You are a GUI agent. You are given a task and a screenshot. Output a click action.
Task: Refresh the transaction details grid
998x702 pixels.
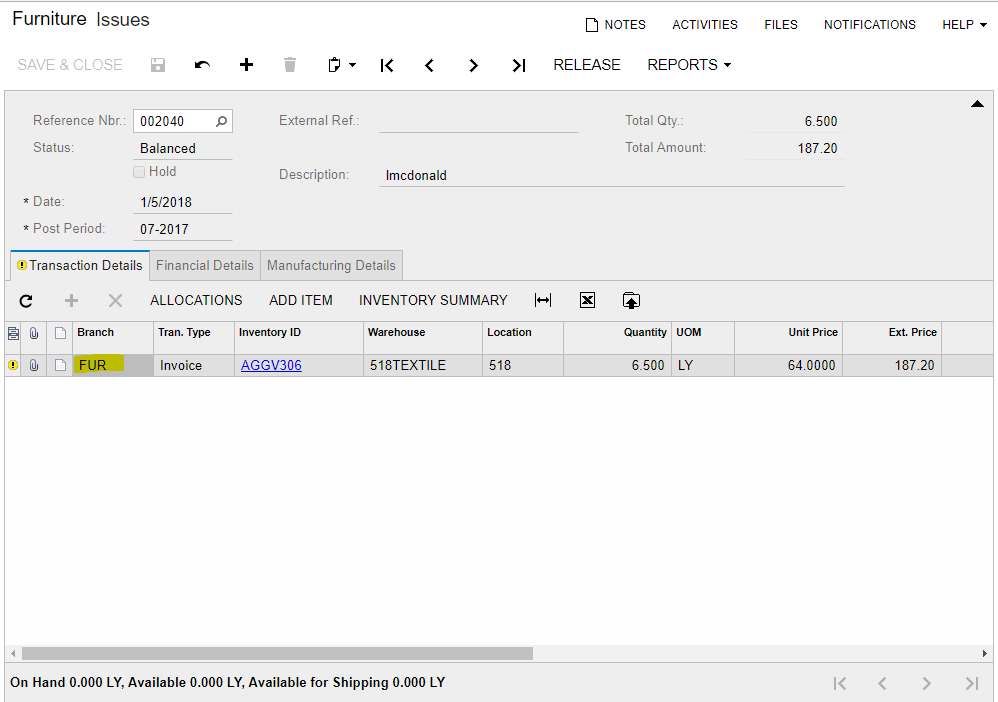pos(26,300)
